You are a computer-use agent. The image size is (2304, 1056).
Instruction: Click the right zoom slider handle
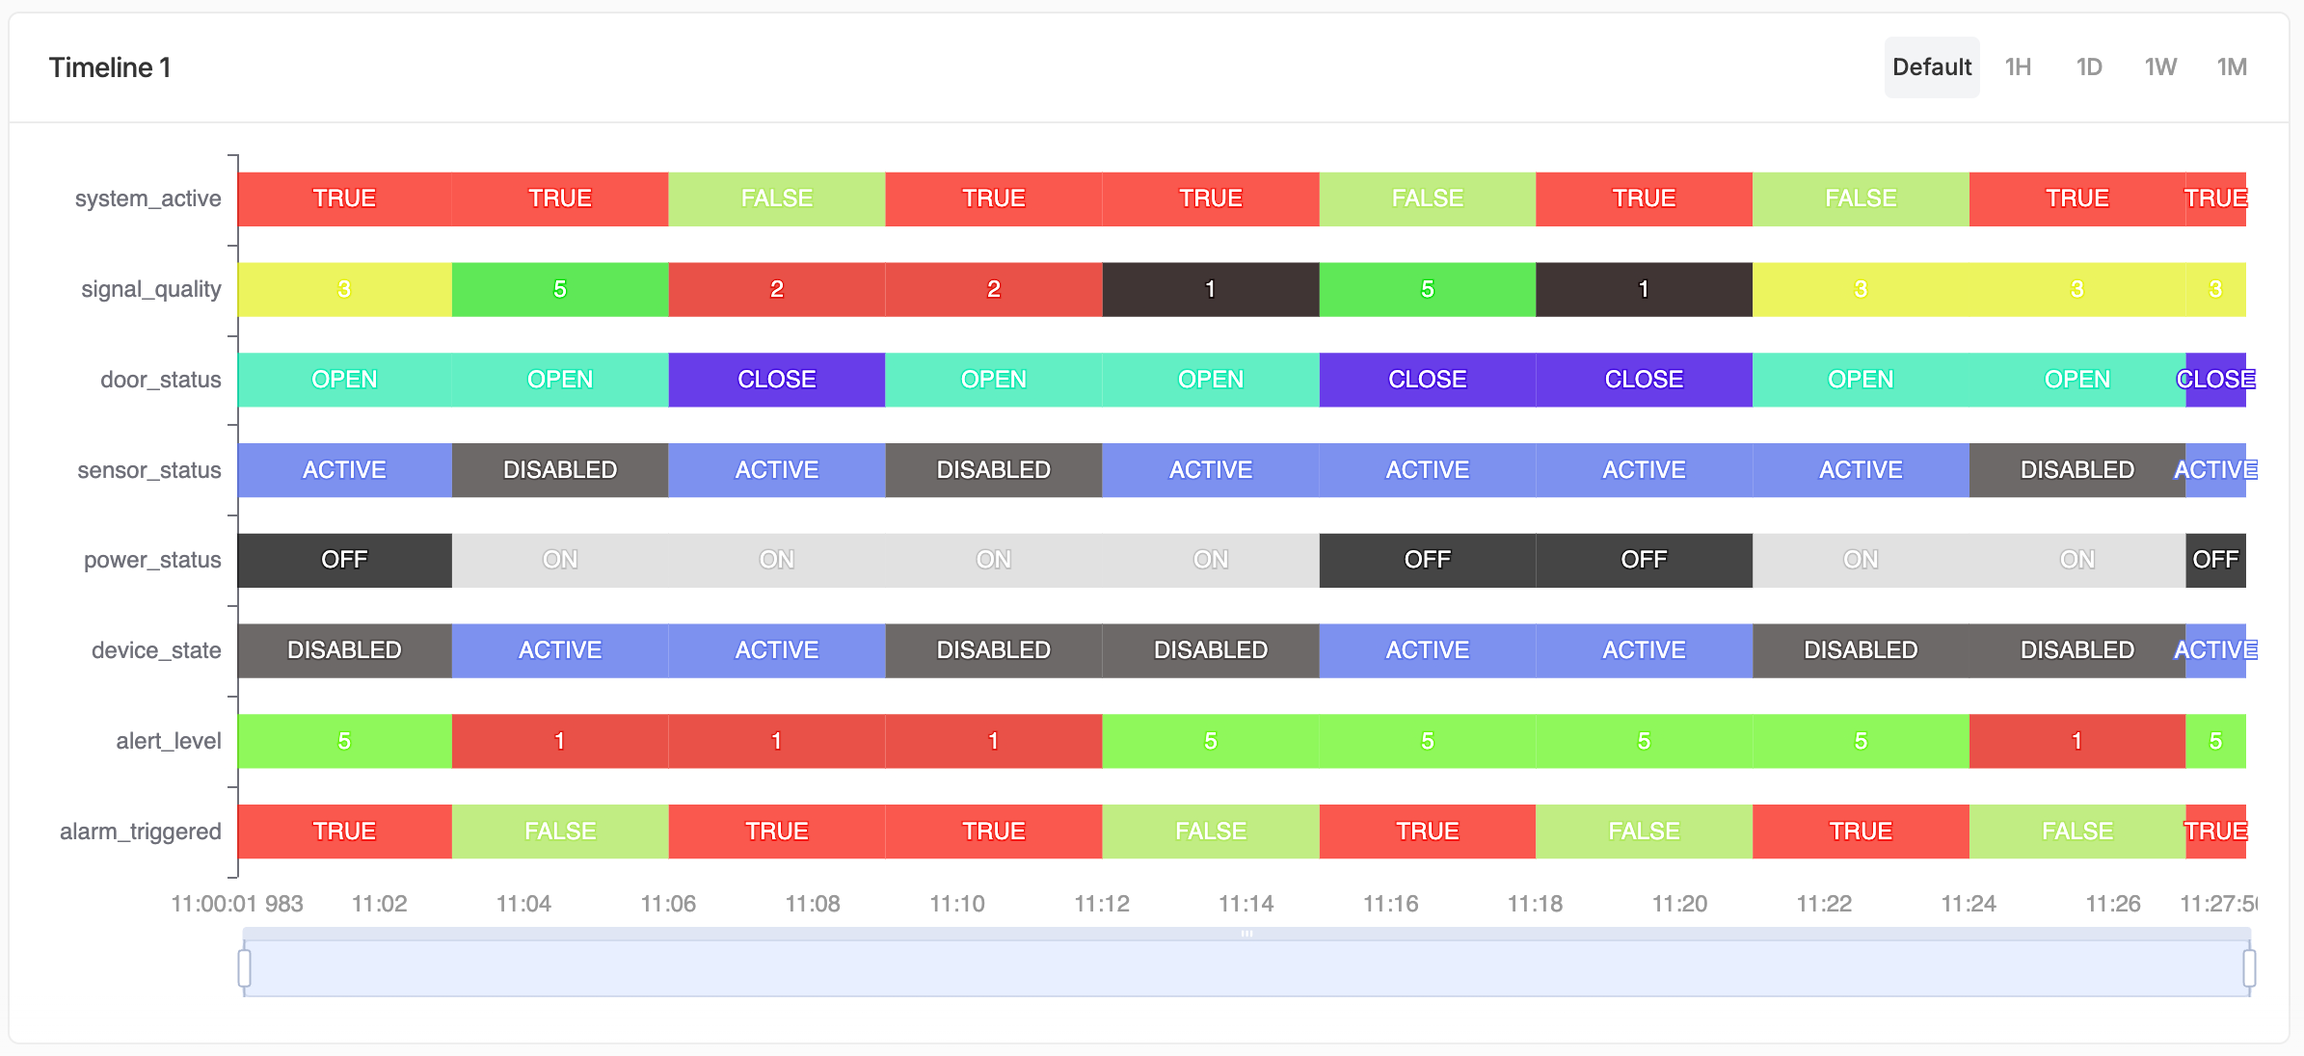(2249, 968)
